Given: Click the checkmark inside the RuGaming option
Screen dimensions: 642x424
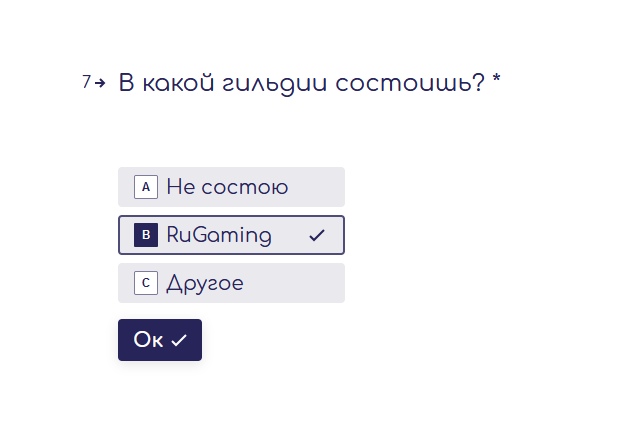Looking at the screenshot, I should point(317,235).
